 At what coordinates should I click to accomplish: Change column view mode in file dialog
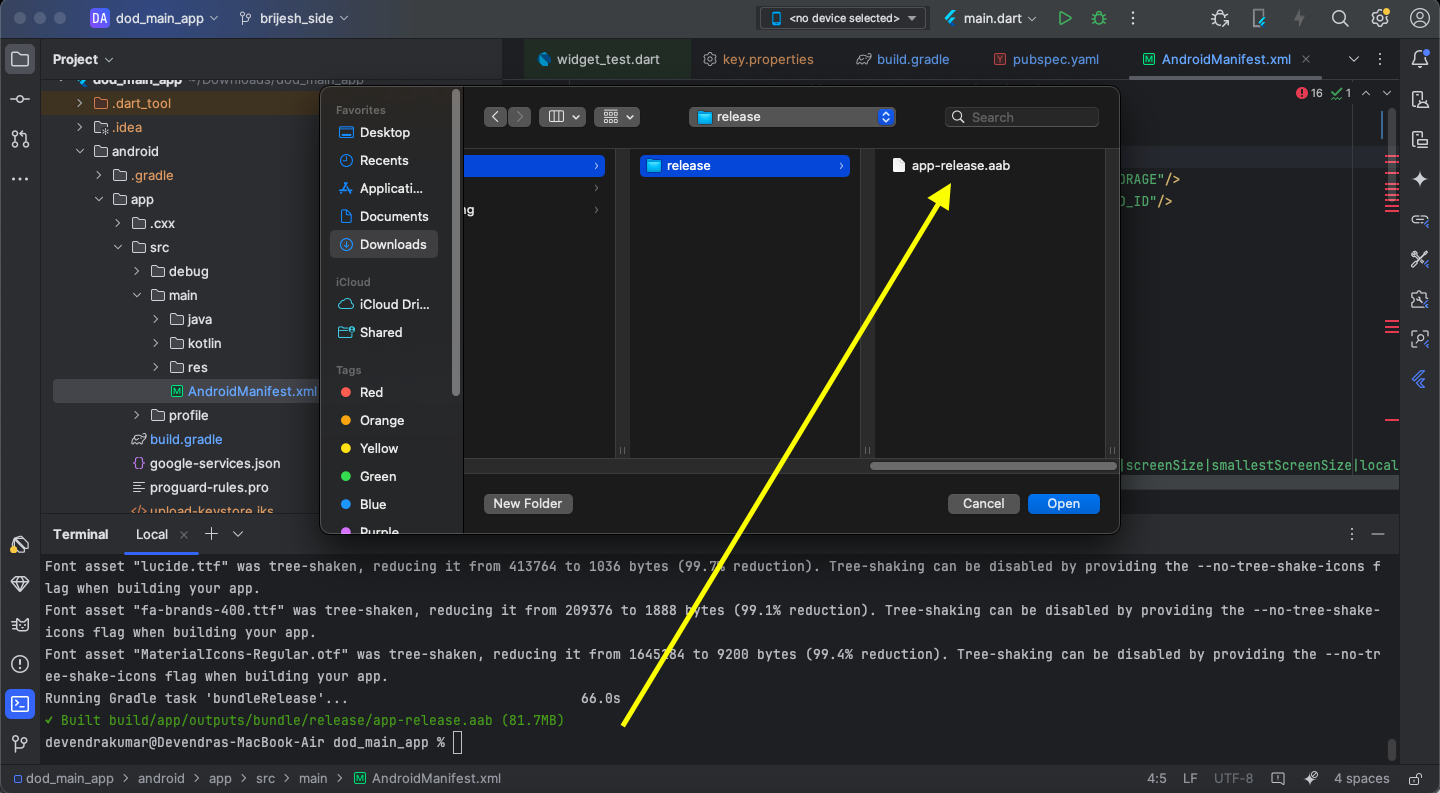[x=562, y=117]
